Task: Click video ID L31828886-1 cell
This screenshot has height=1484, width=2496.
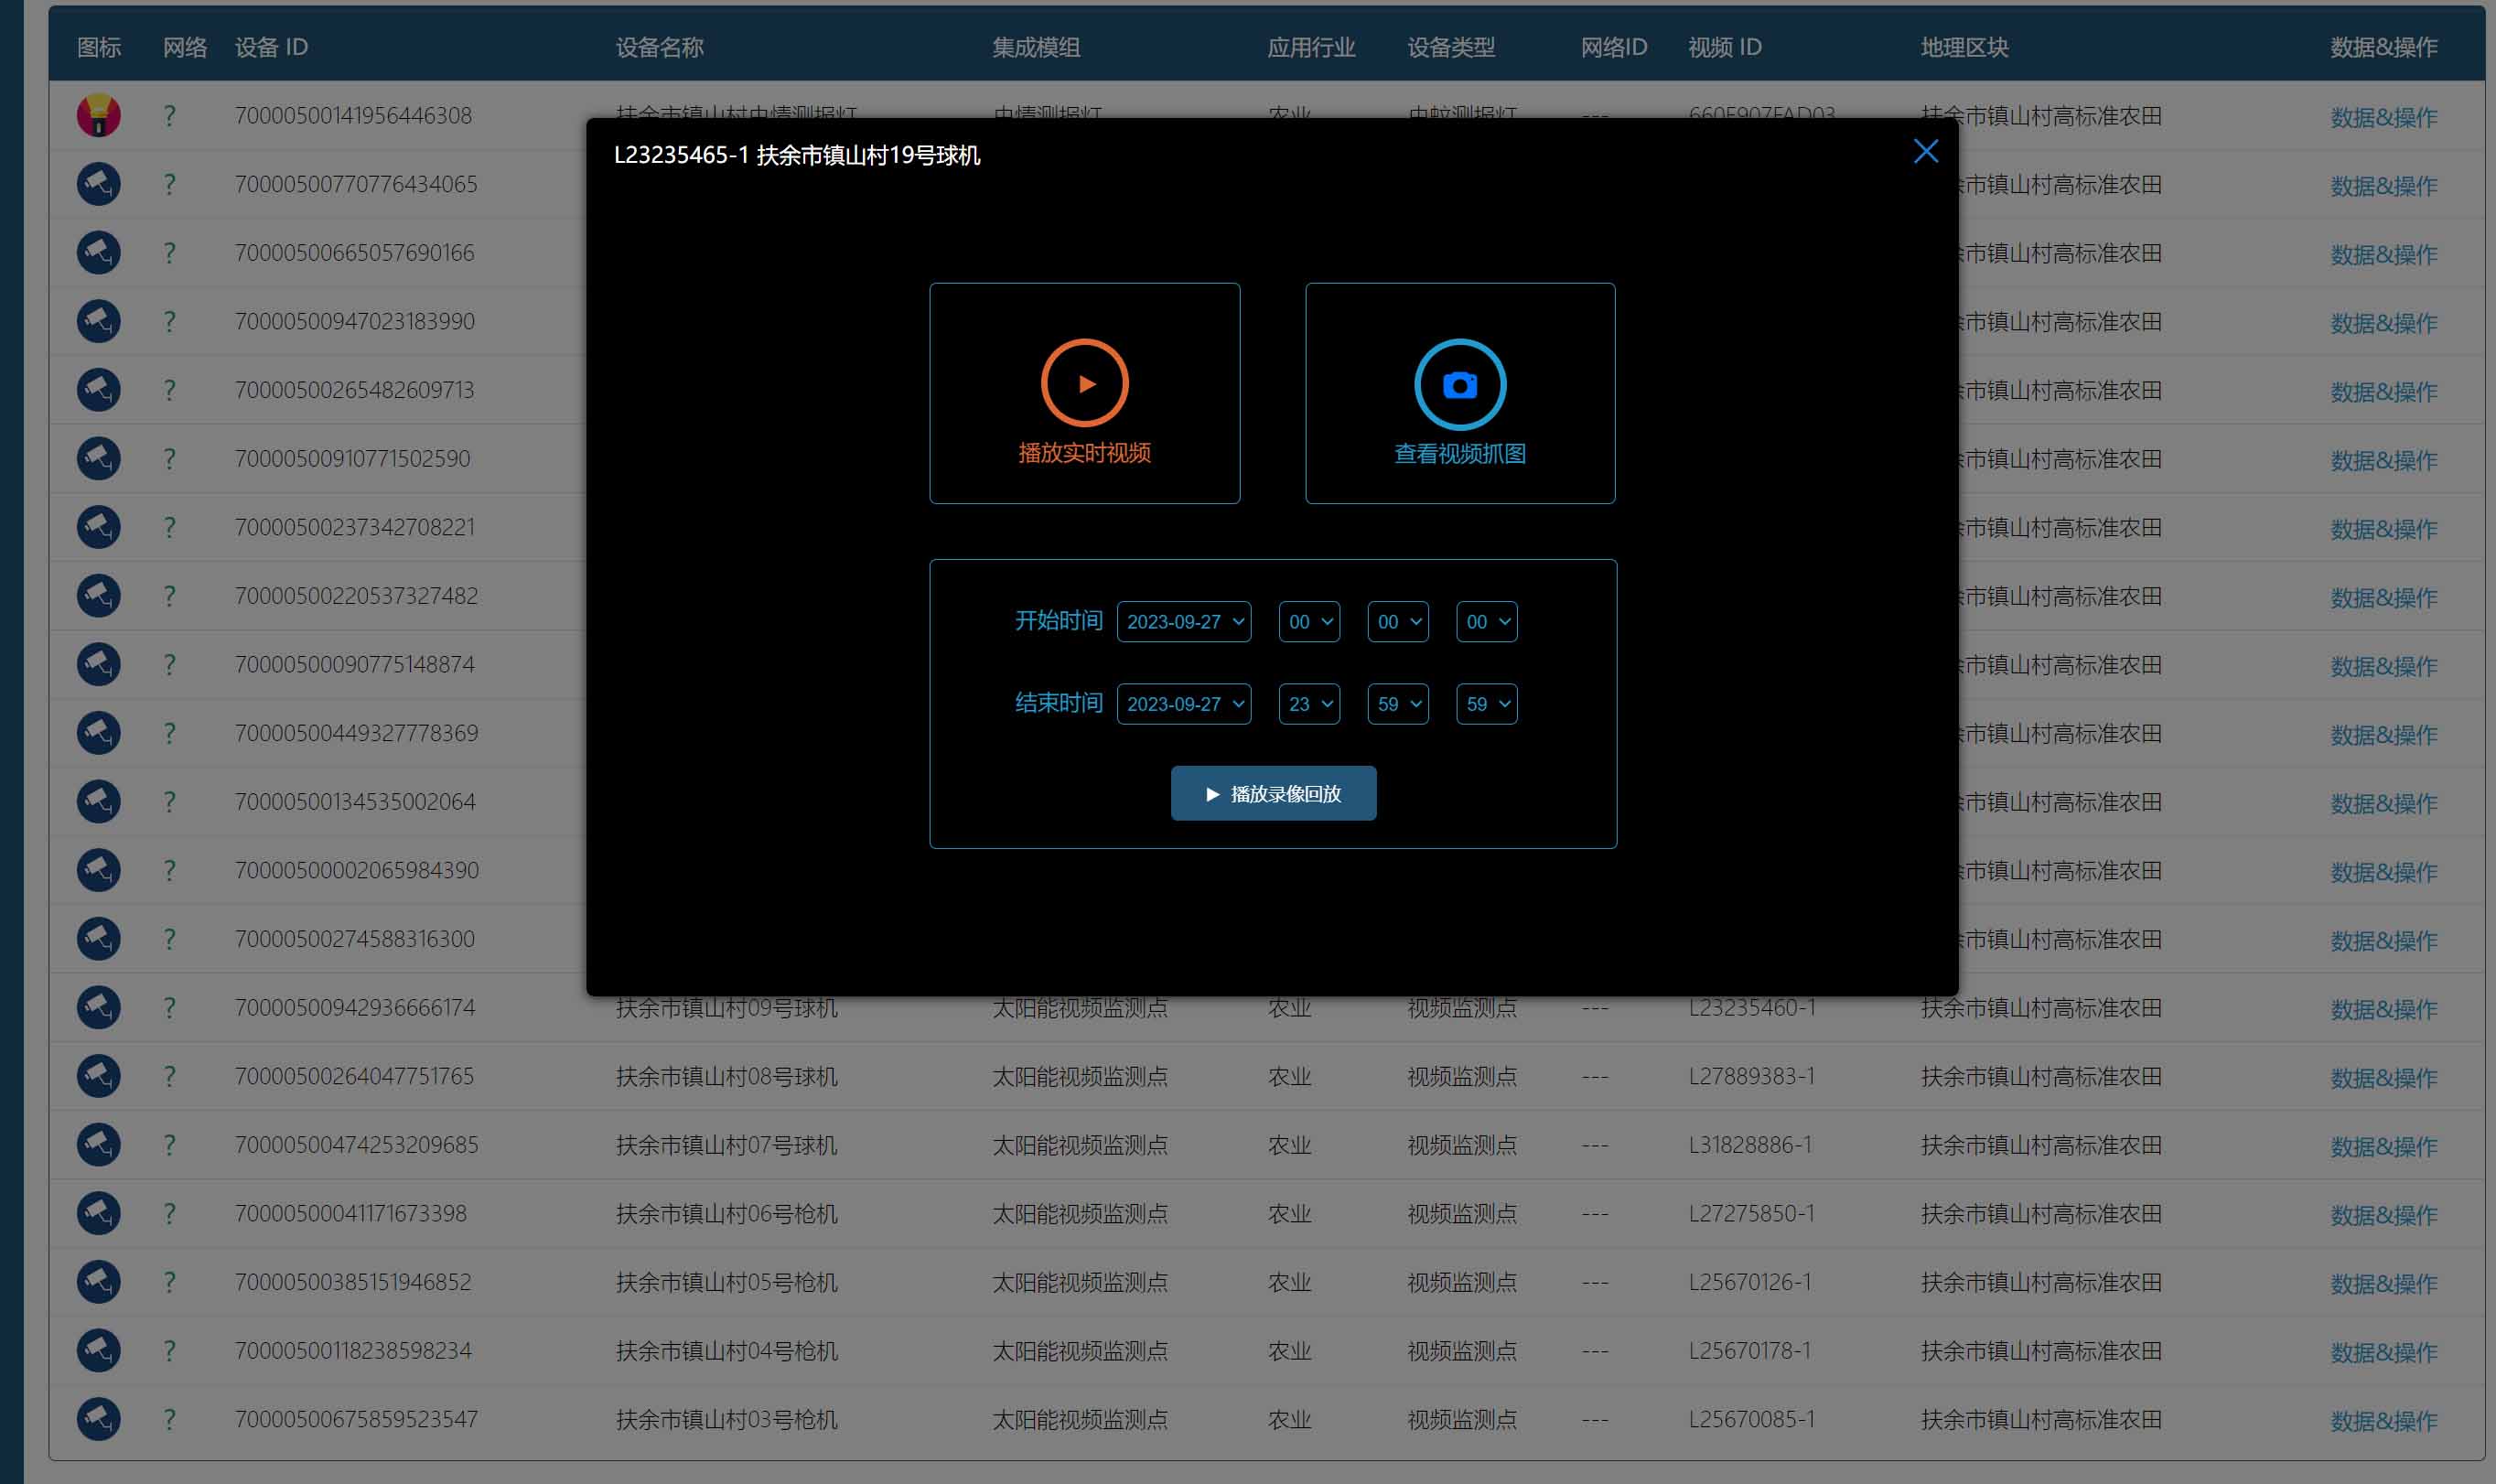Action: 1750,1145
